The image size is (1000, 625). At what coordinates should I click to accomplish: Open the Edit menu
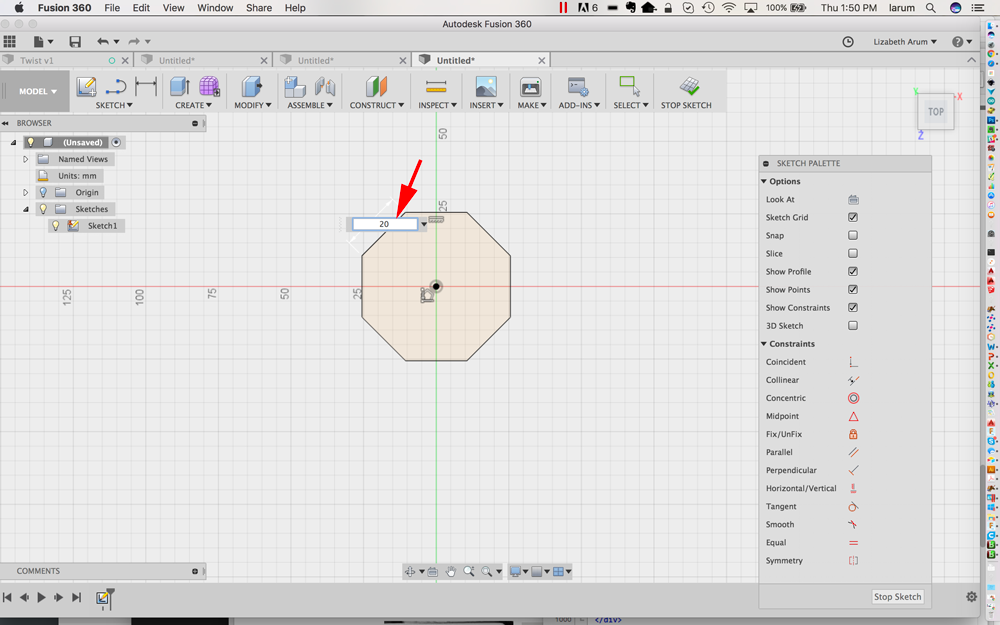(141, 8)
